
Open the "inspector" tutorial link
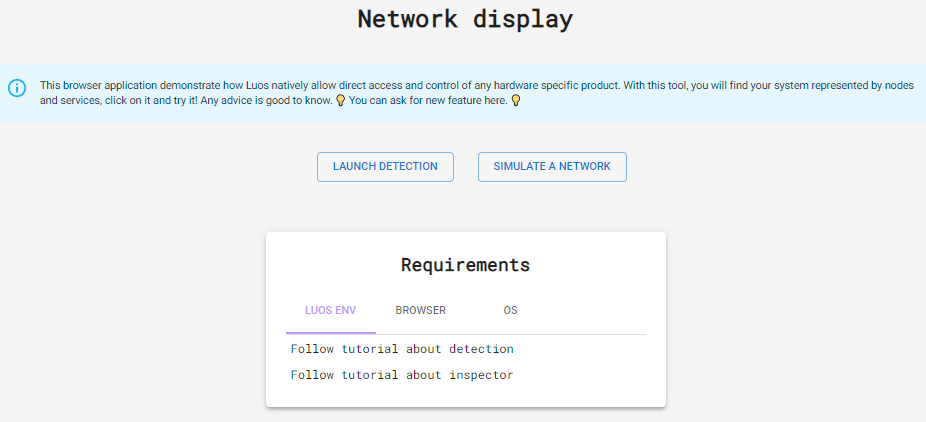pos(481,375)
